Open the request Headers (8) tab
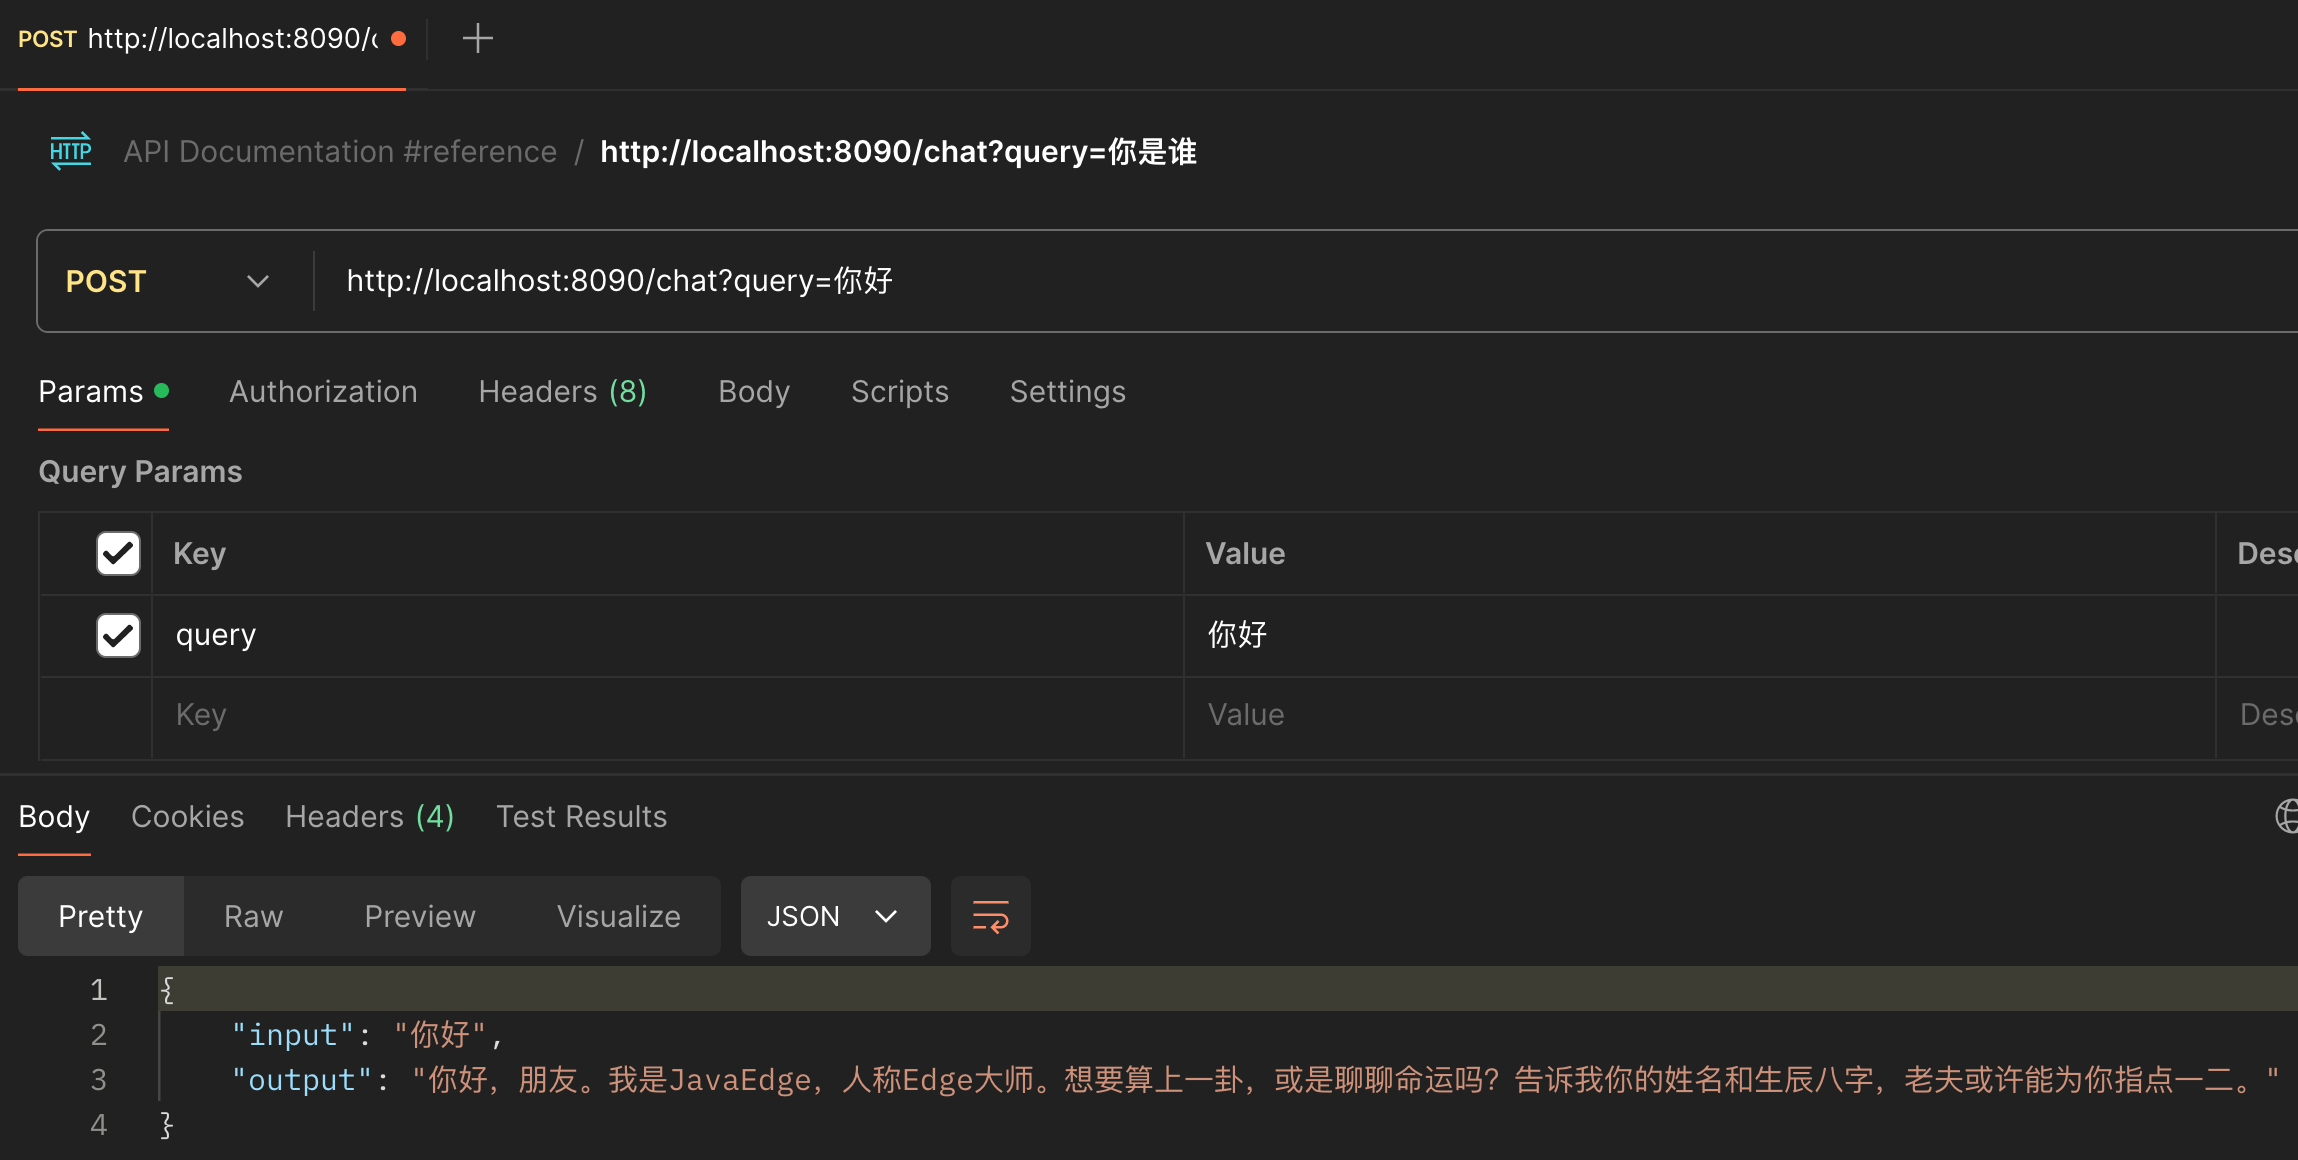The image size is (2298, 1160). [x=562, y=392]
